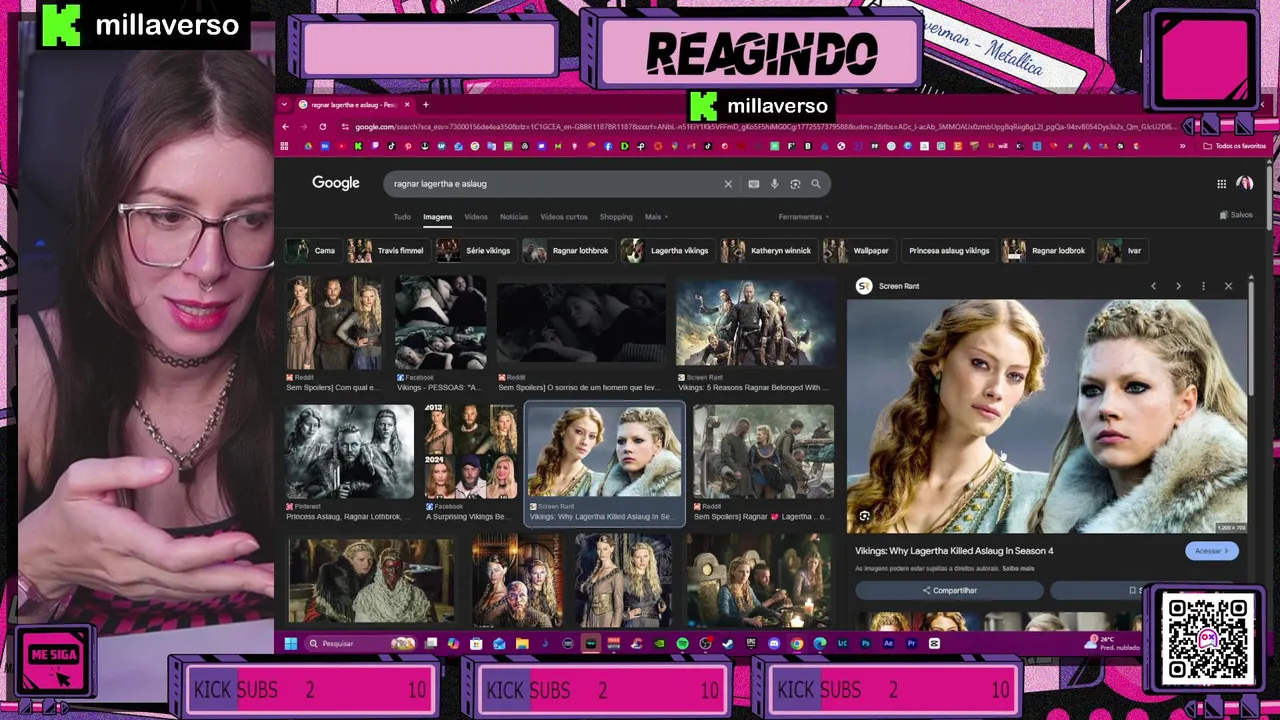Open Windows Start menu
1280x720 pixels.
(x=290, y=643)
